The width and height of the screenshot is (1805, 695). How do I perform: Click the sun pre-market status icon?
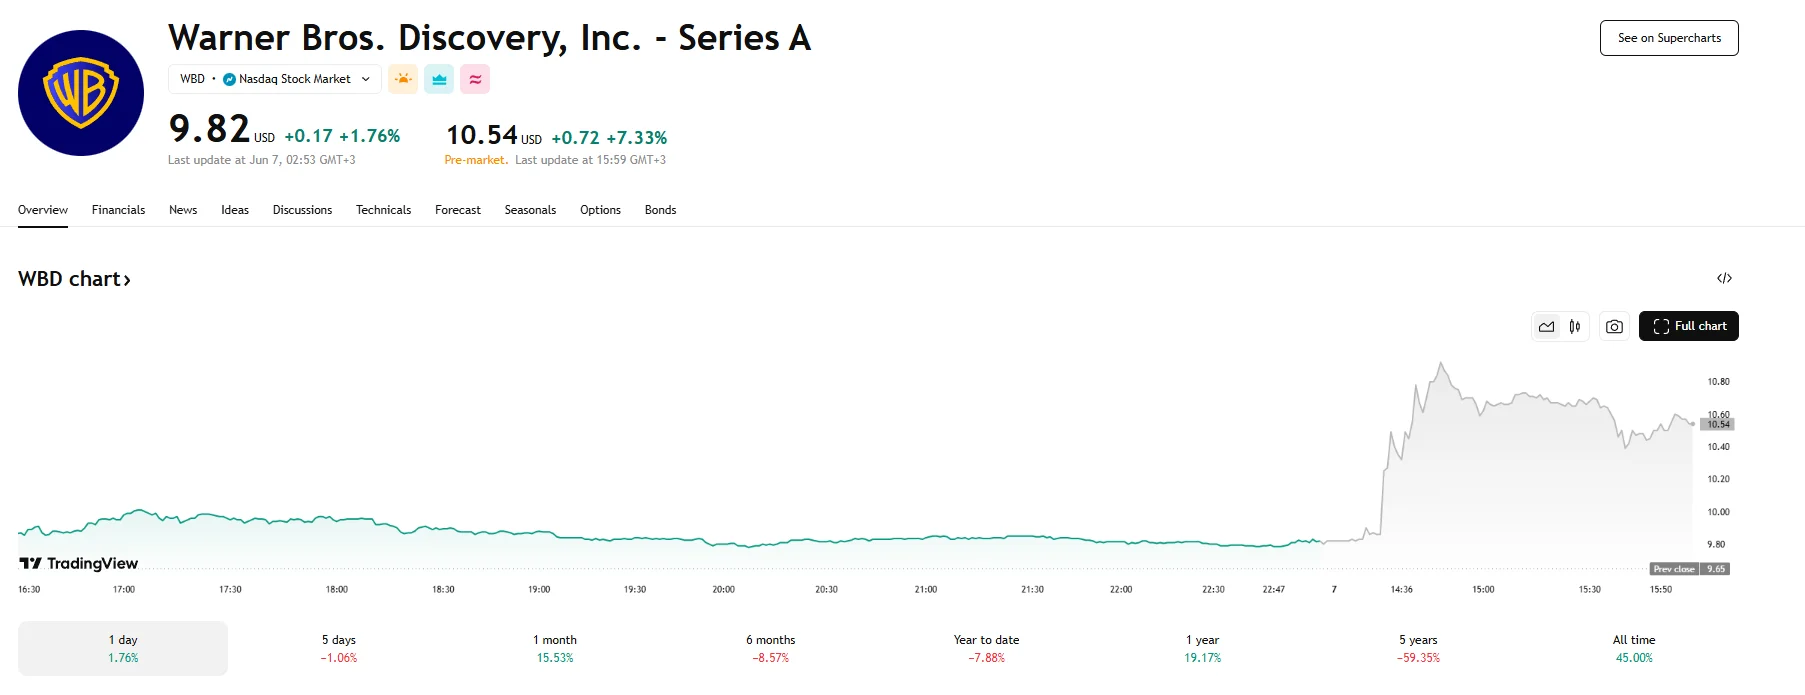pos(403,78)
